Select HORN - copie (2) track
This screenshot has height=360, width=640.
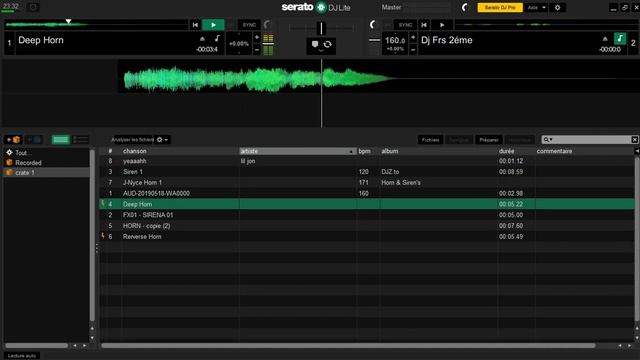pyautogui.click(x=367, y=226)
